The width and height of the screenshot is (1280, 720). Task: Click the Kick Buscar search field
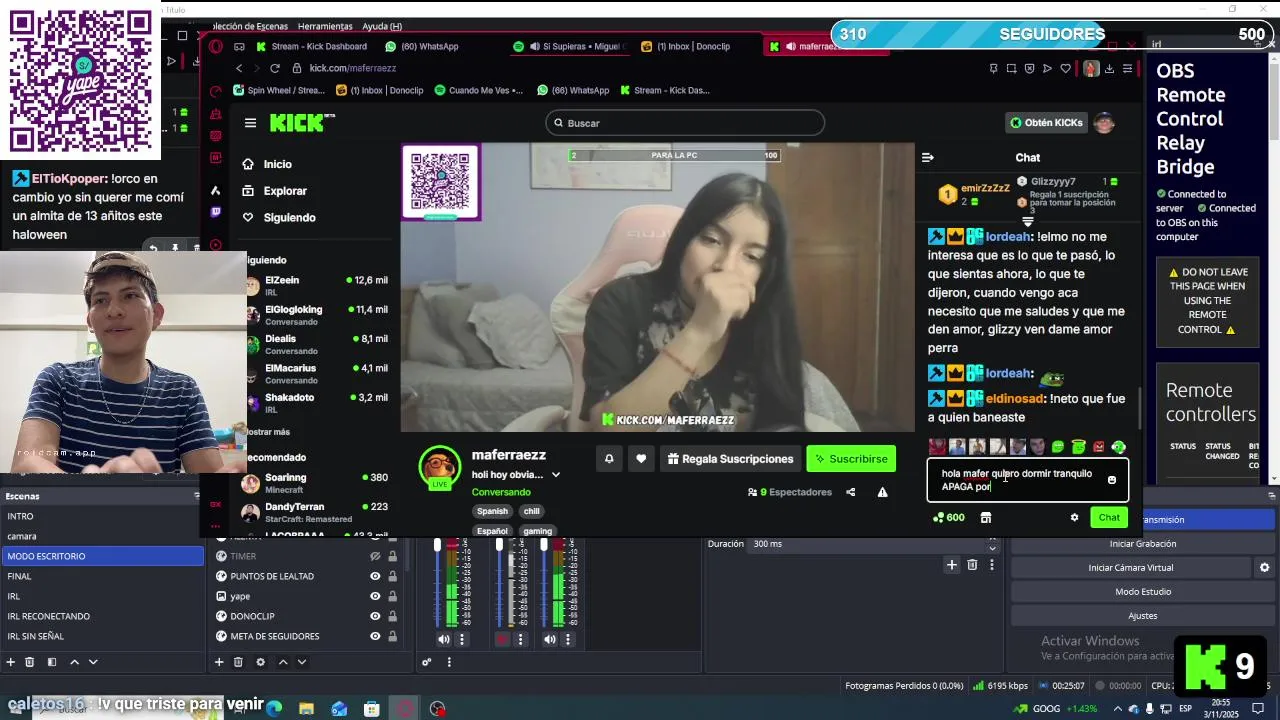685,123
